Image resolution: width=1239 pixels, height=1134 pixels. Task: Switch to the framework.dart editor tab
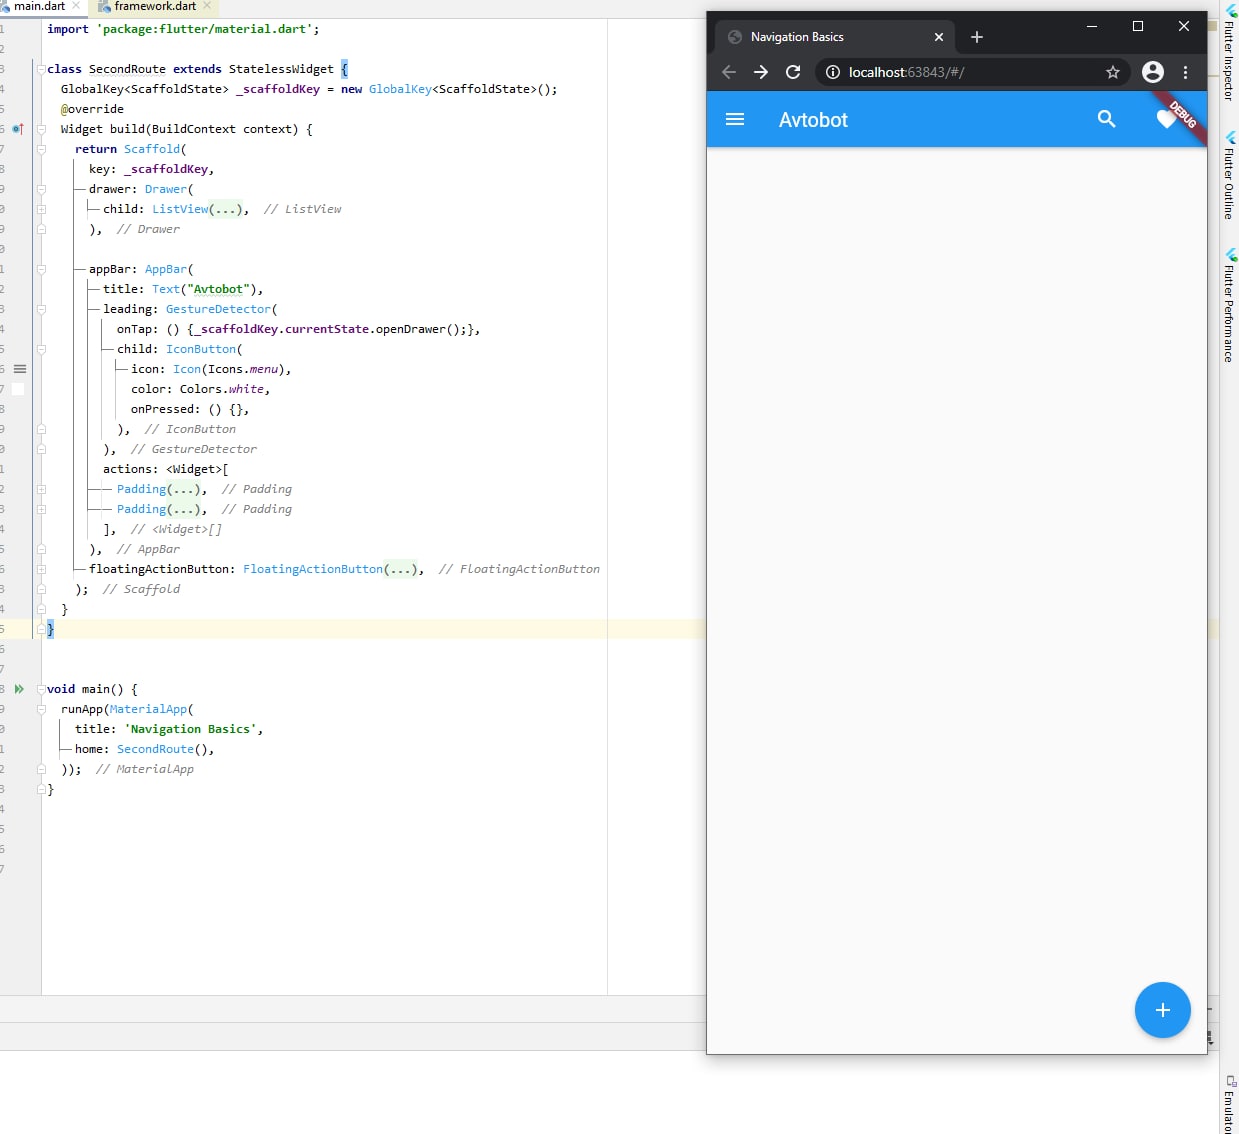(155, 6)
